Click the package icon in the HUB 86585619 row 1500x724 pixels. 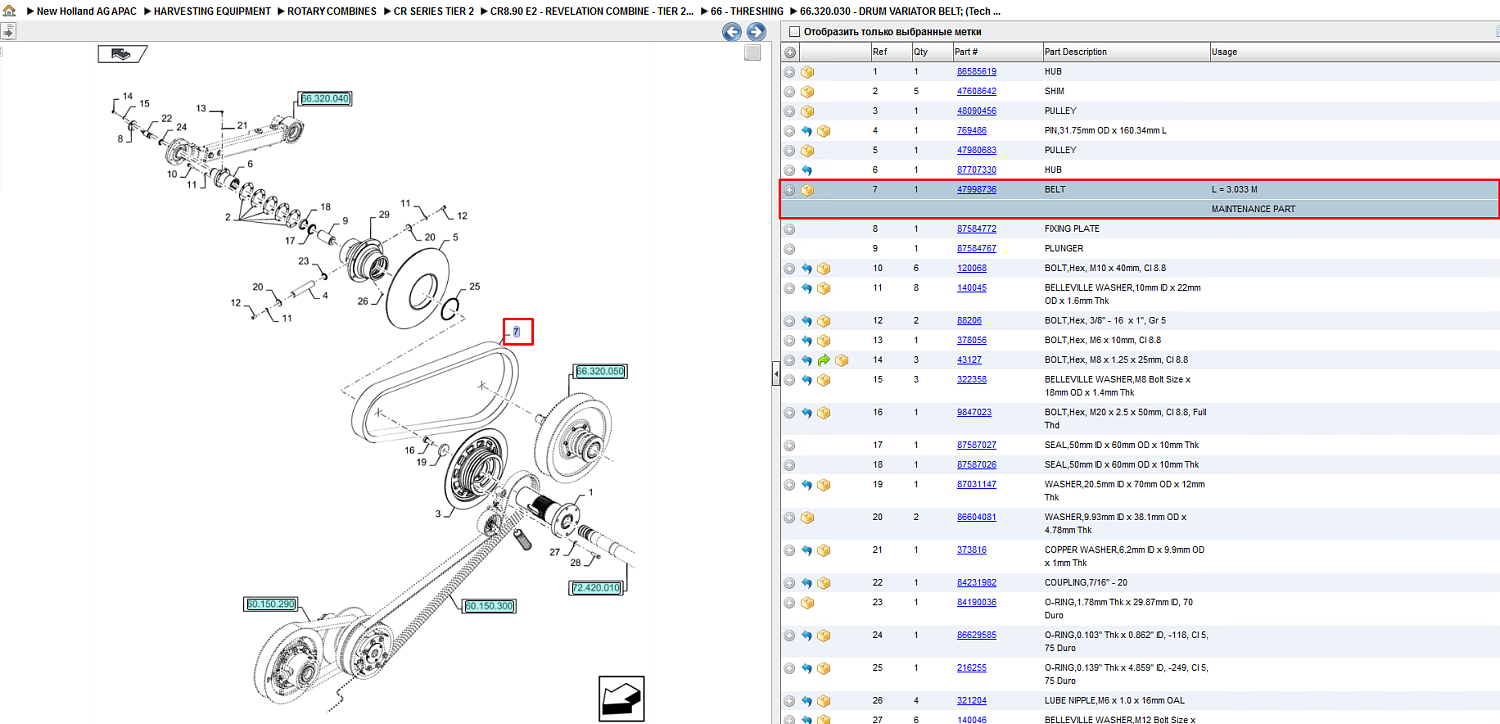pyautogui.click(x=807, y=72)
